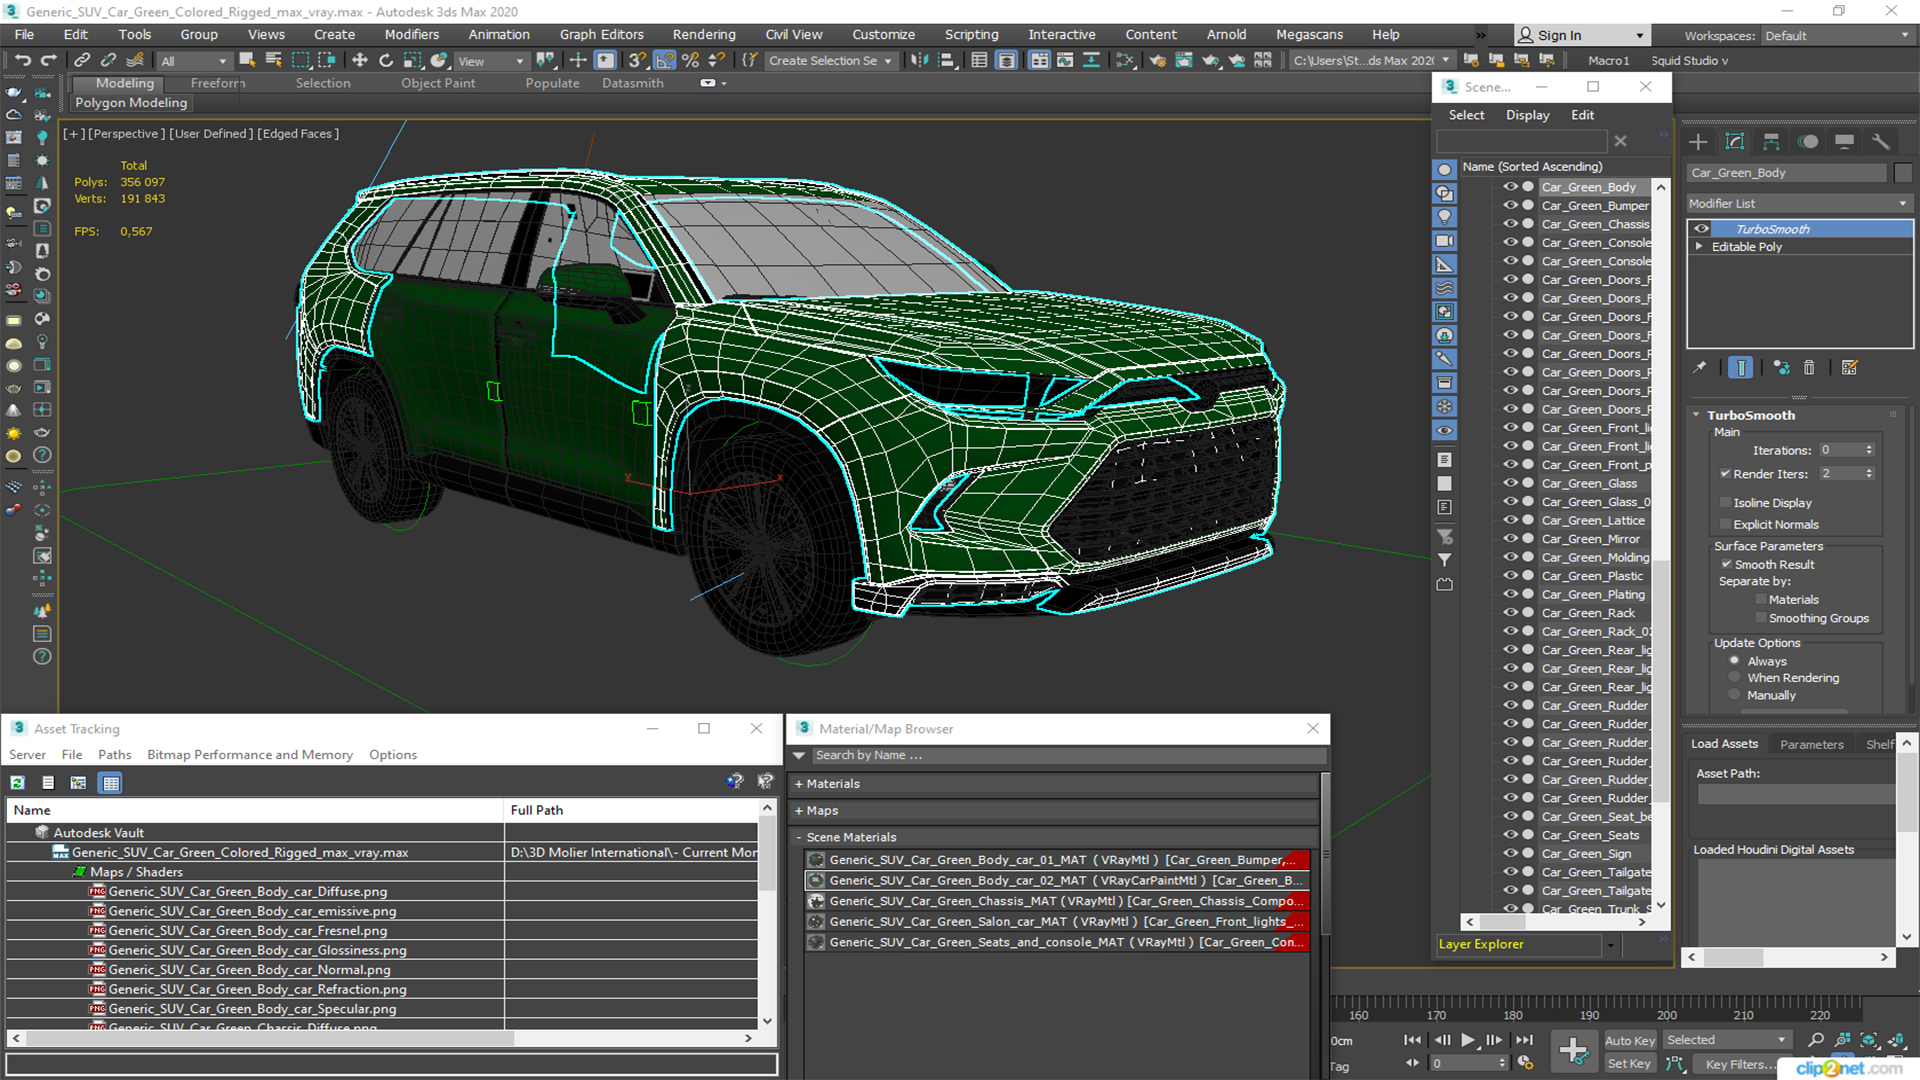Select the Select and Link tool
This screenshot has height=1080, width=1920.
pyautogui.click(x=83, y=60)
